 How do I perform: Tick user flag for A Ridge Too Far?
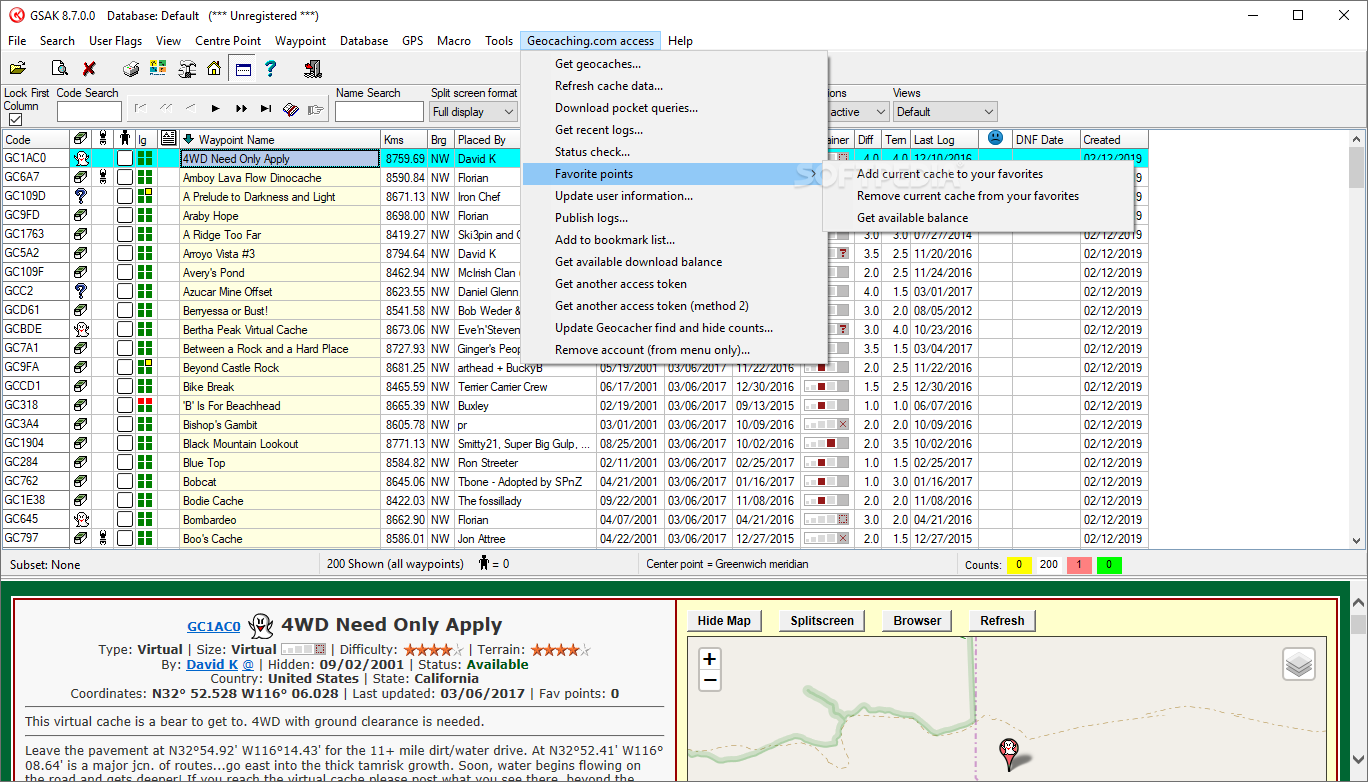125,234
